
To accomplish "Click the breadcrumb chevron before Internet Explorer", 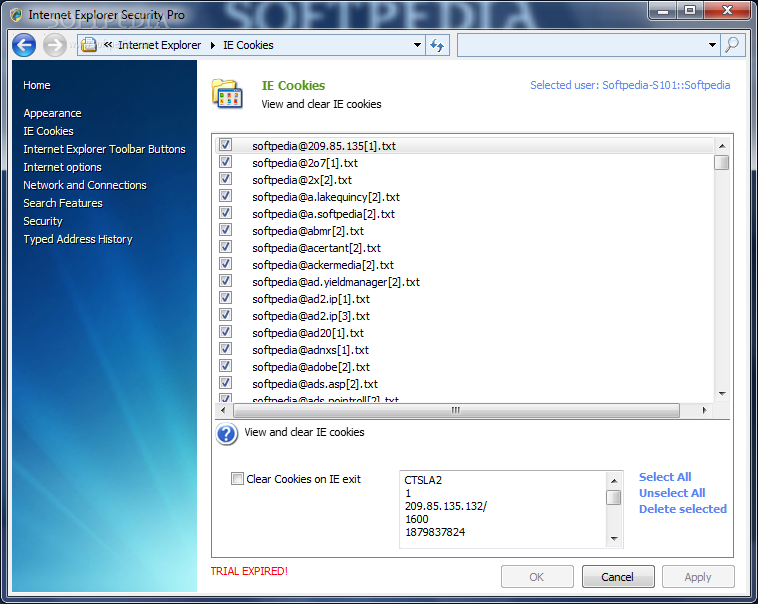I will pyautogui.click(x=108, y=44).
